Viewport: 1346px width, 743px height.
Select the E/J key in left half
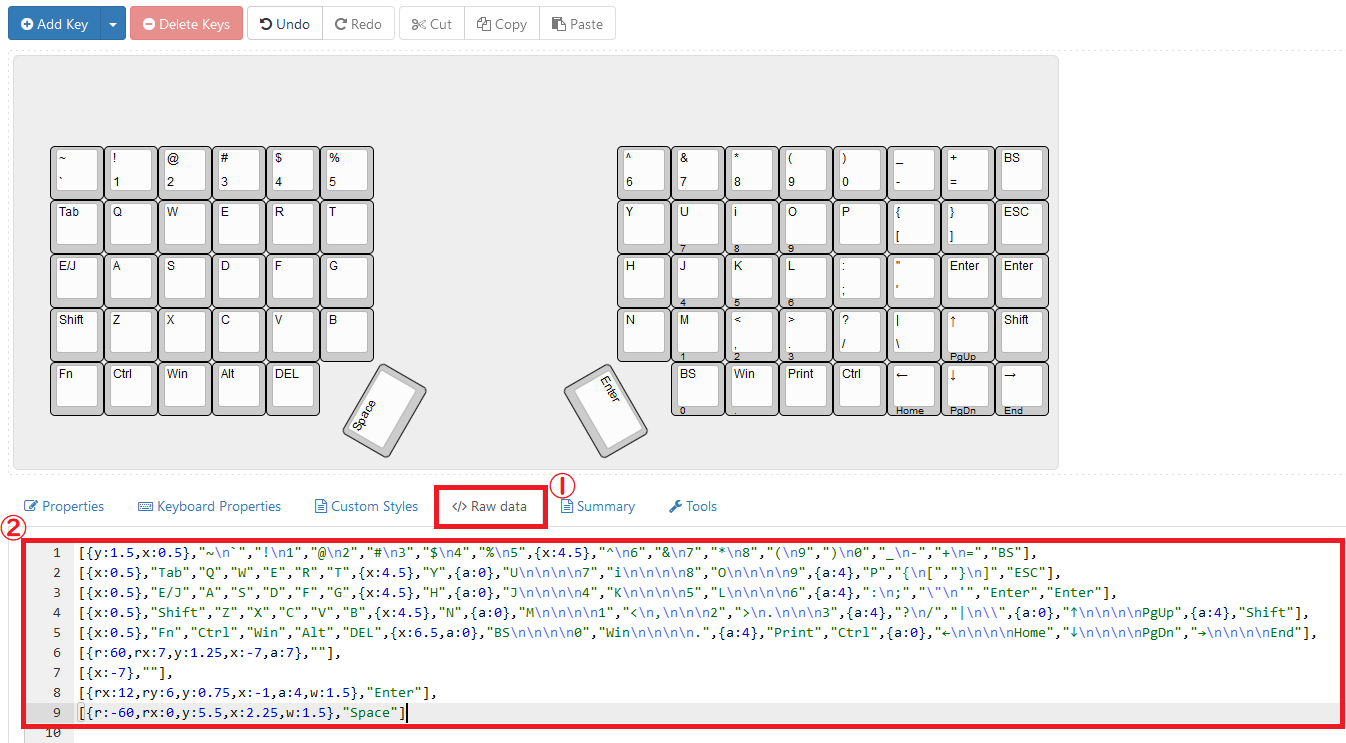(x=77, y=279)
